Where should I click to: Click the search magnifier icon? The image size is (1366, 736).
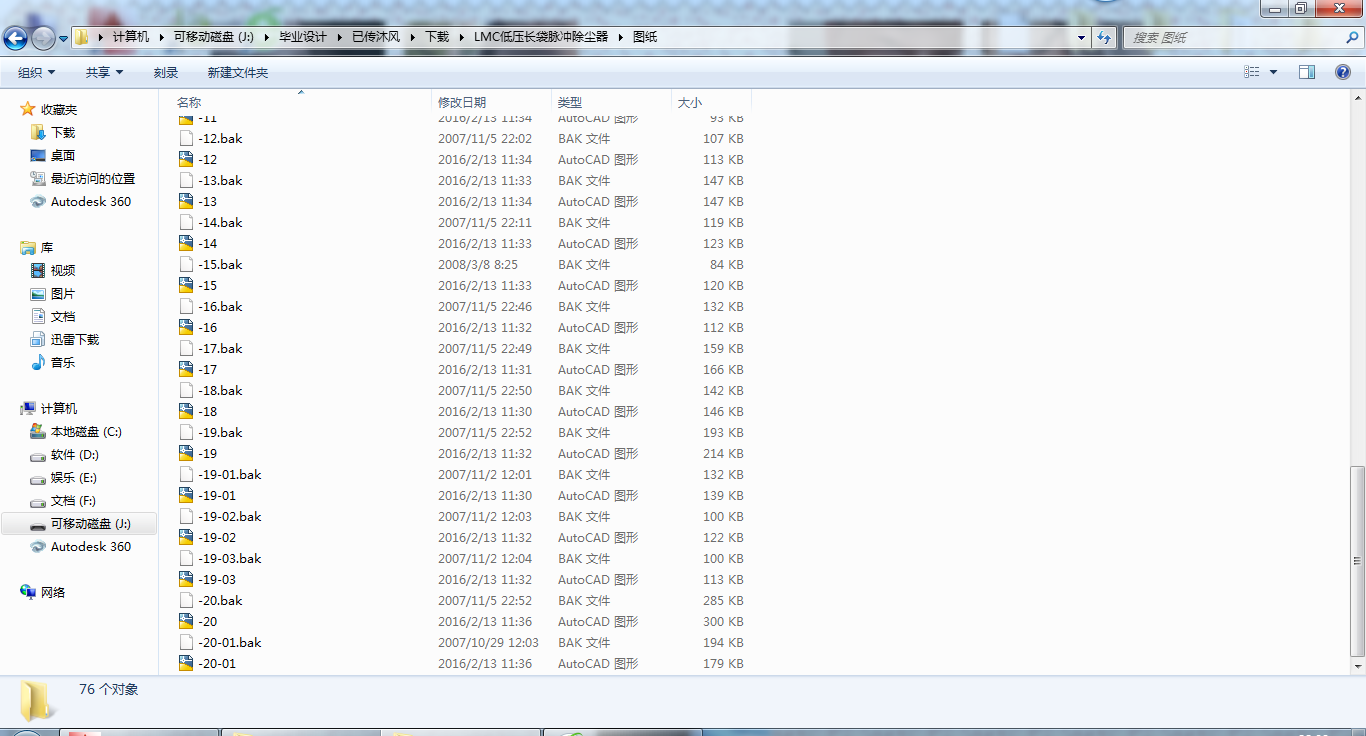1352,37
